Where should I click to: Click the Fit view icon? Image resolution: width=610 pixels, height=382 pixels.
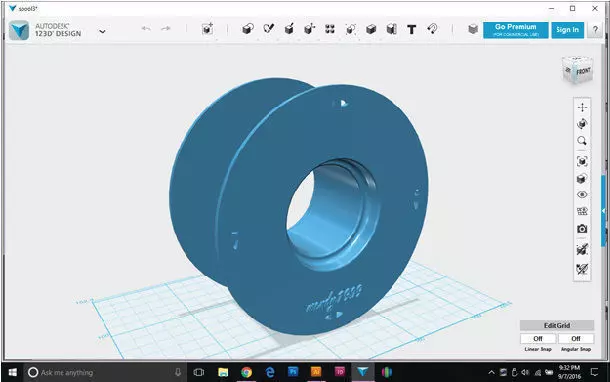(582, 161)
